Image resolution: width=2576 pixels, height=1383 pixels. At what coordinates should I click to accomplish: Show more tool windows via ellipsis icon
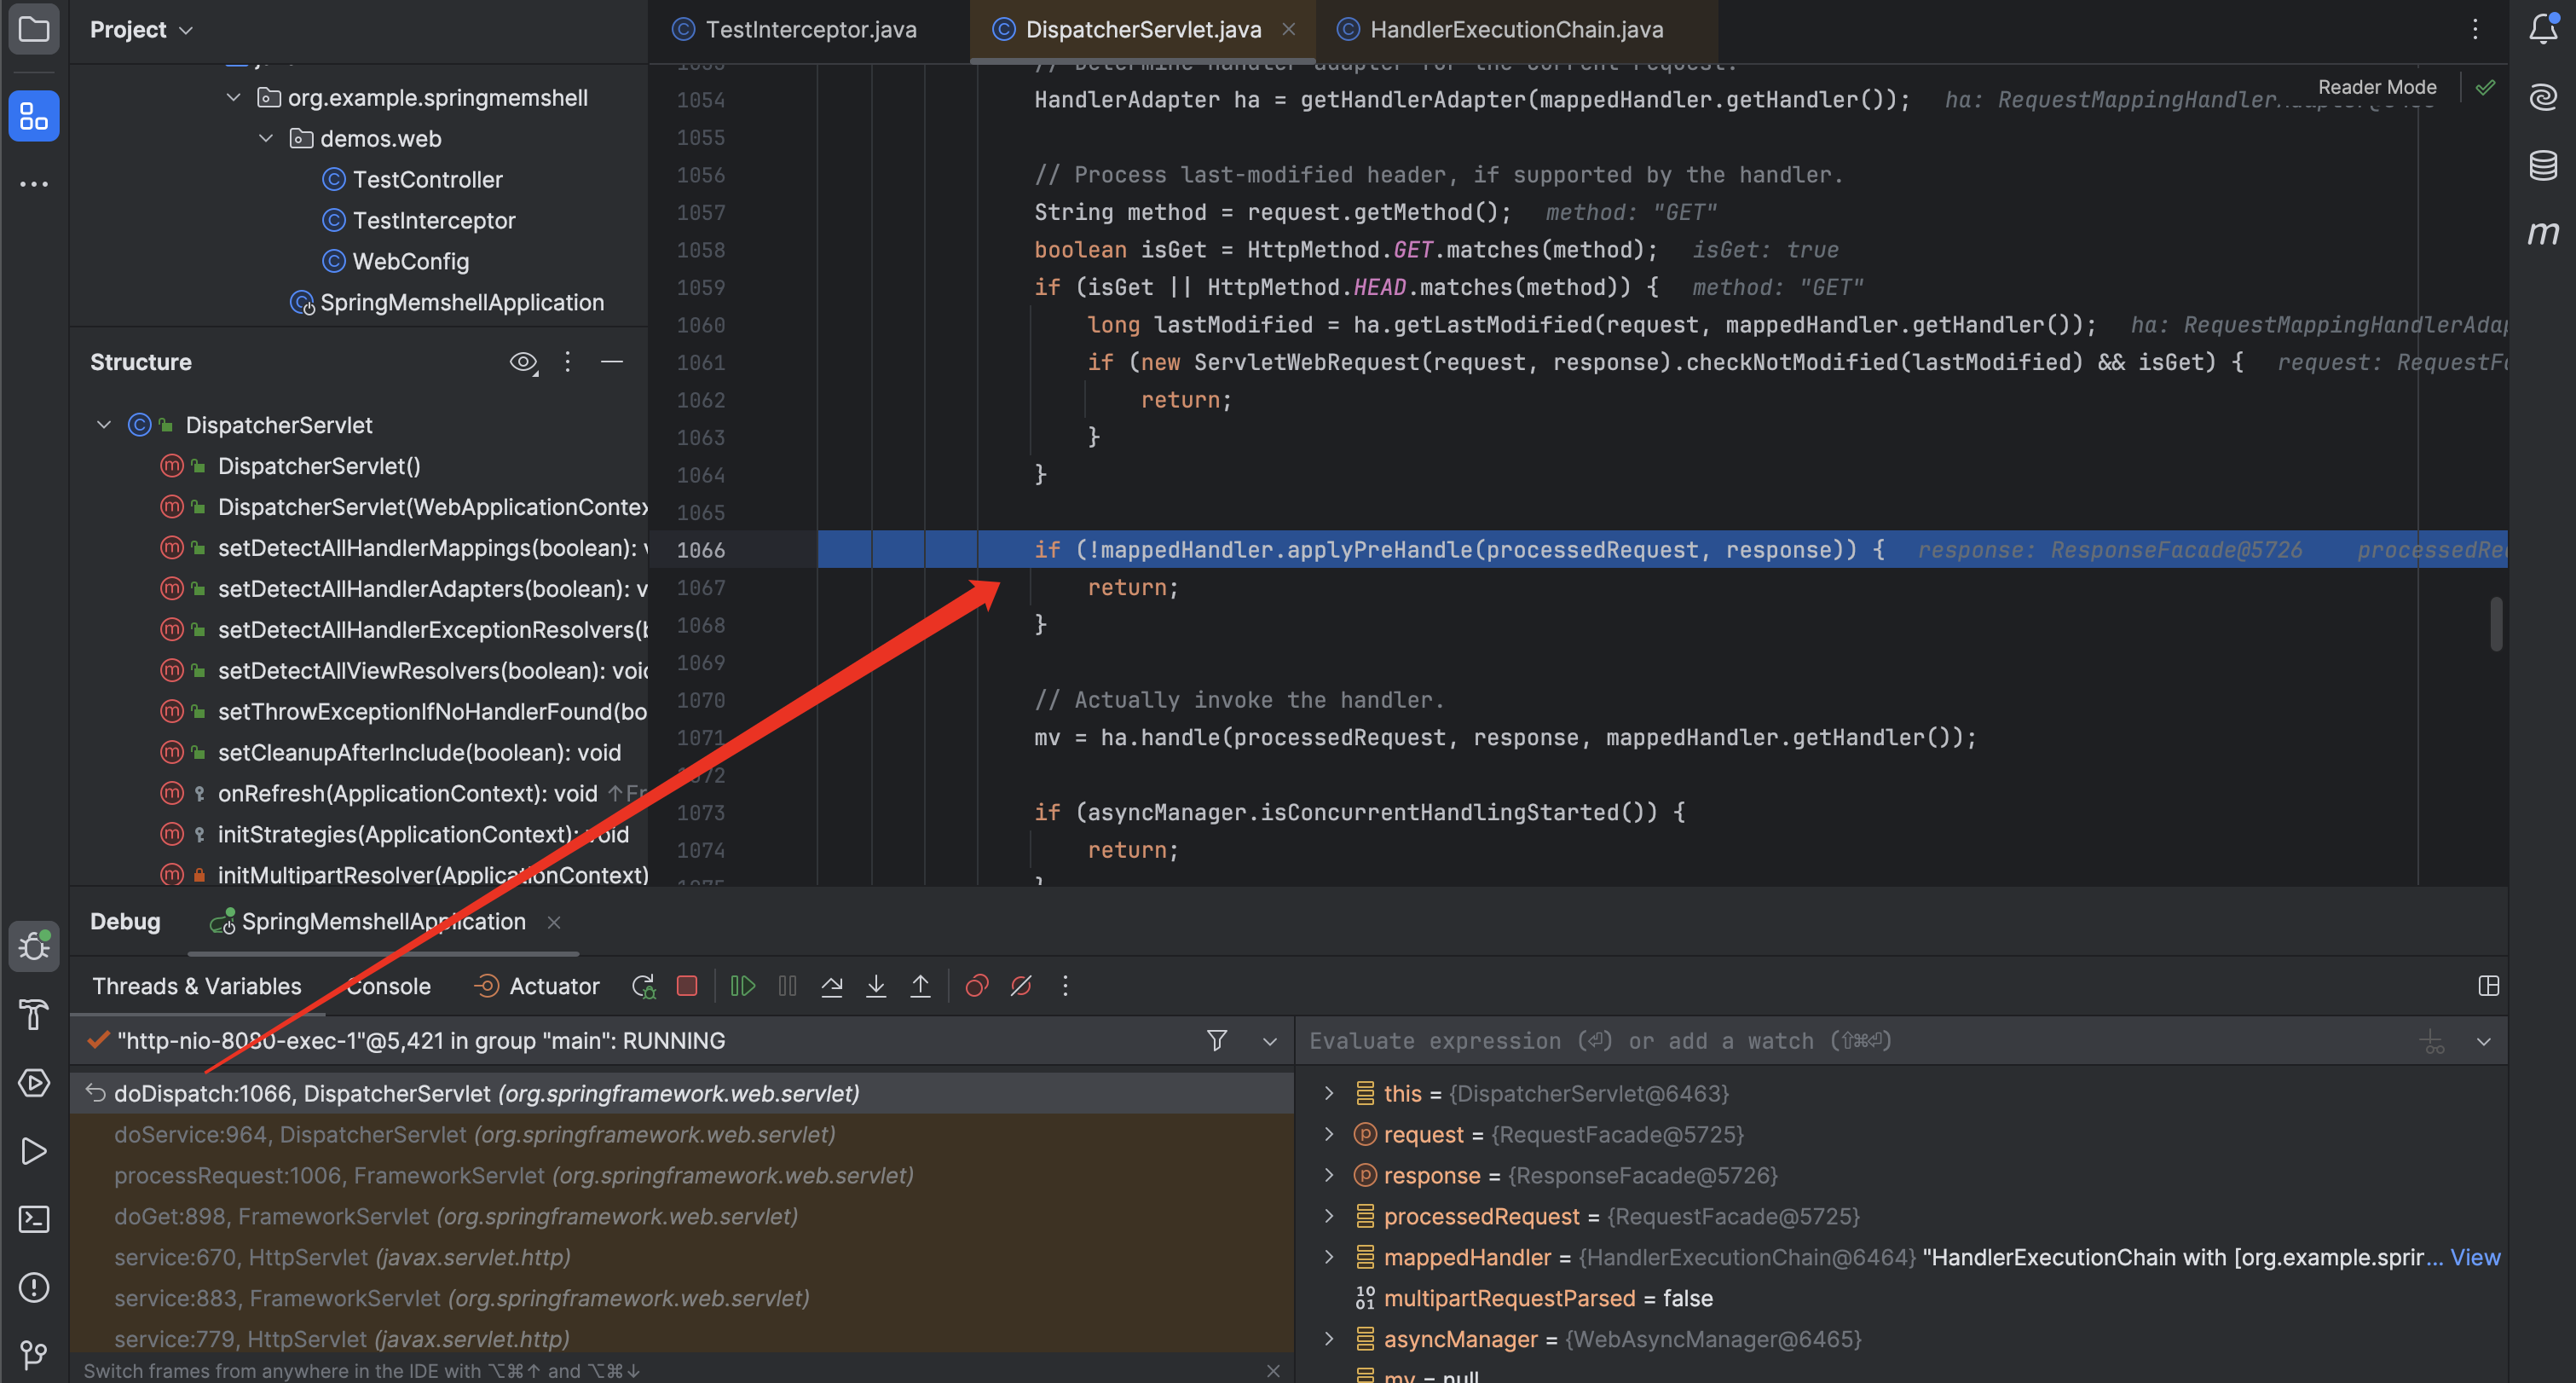(x=34, y=184)
